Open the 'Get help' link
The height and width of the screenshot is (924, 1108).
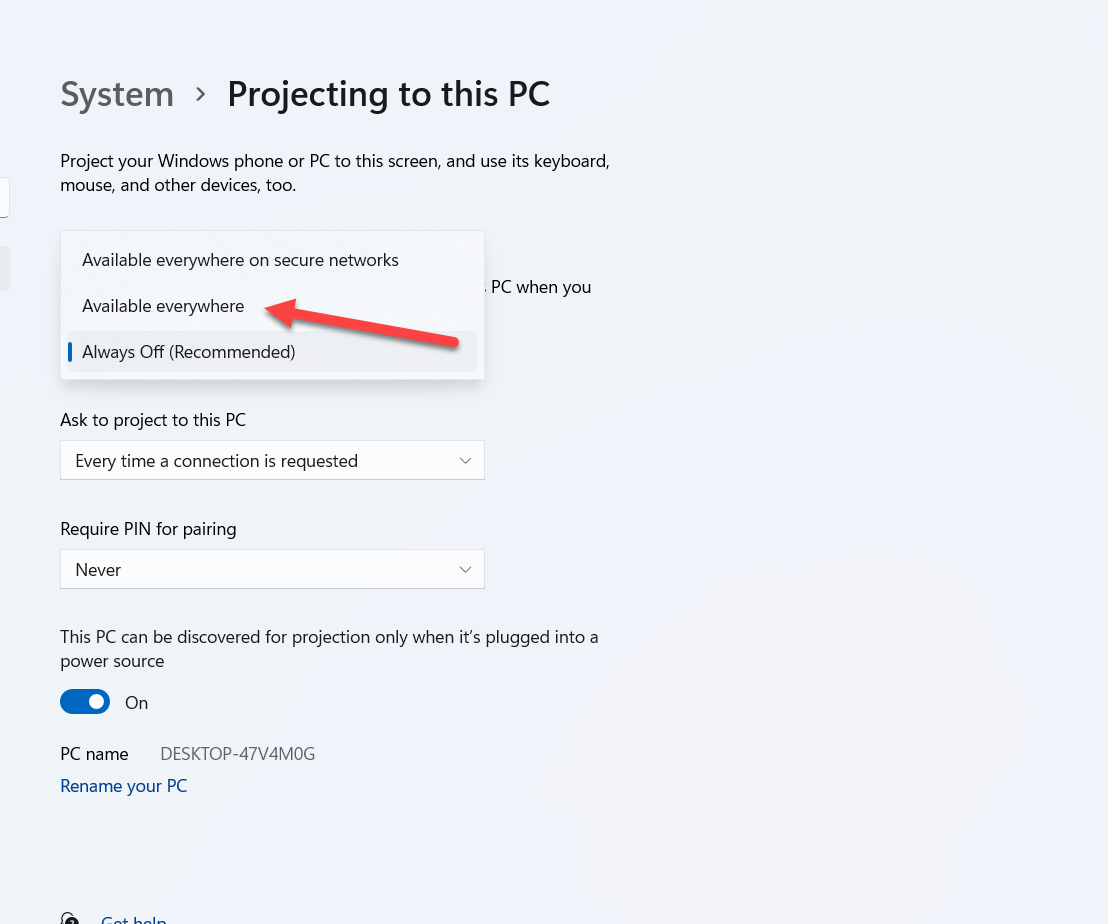click(134, 919)
